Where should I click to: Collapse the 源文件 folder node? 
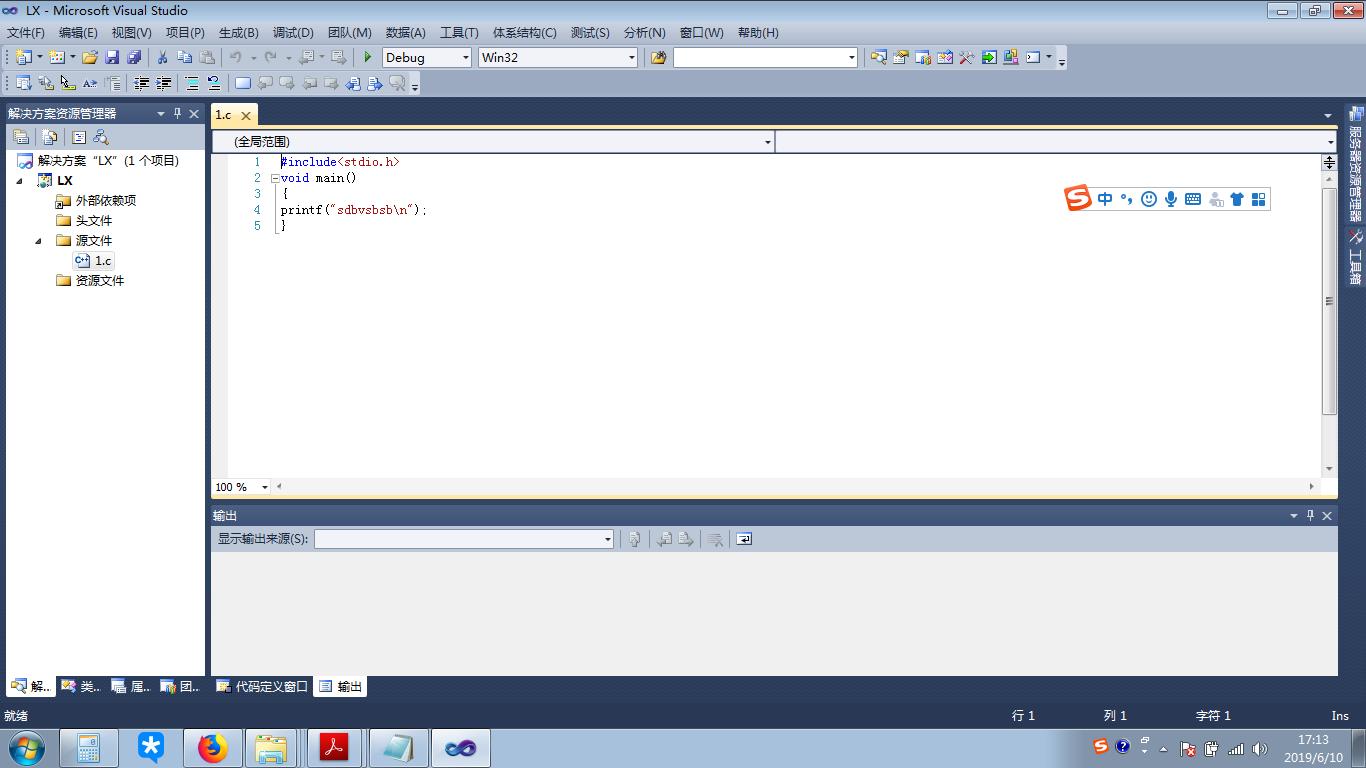click(39, 241)
